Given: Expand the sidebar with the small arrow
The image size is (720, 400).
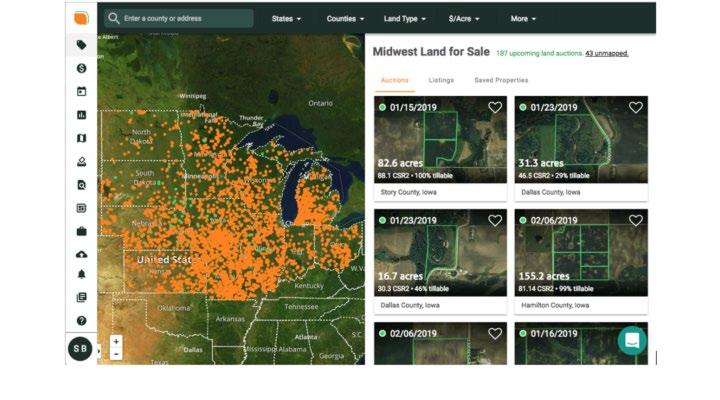Looking at the screenshot, I should (x=99, y=352).
